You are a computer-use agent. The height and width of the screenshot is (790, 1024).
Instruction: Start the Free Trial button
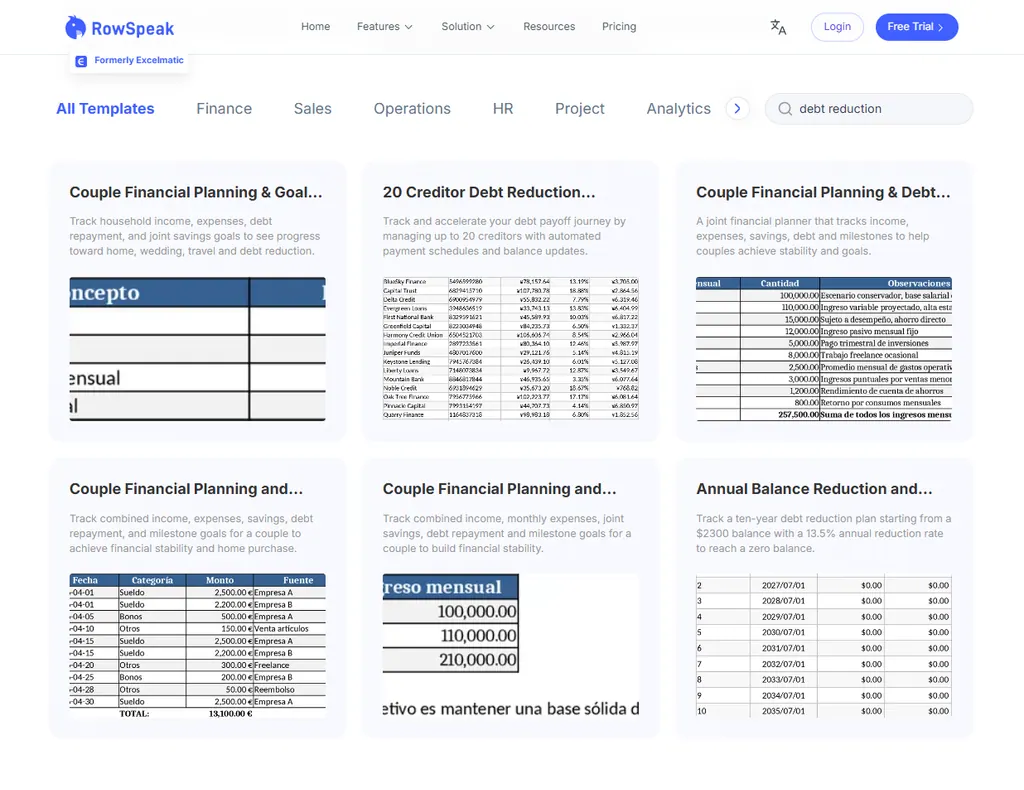(916, 27)
